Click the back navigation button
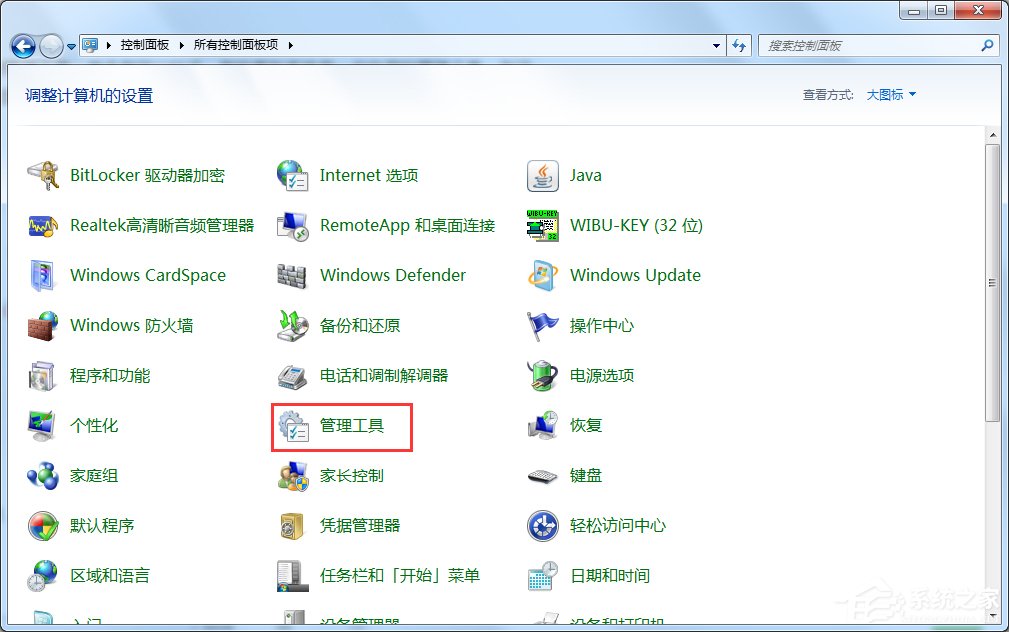1009x632 pixels. 22,45
